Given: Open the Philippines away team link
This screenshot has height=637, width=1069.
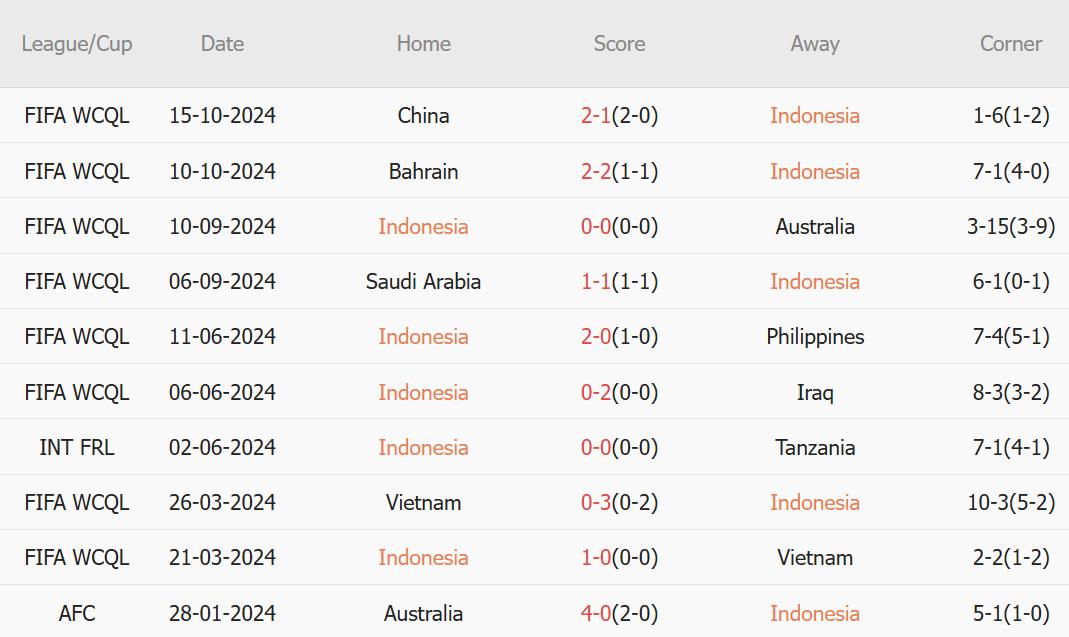Looking at the screenshot, I should pyautogui.click(x=815, y=337).
